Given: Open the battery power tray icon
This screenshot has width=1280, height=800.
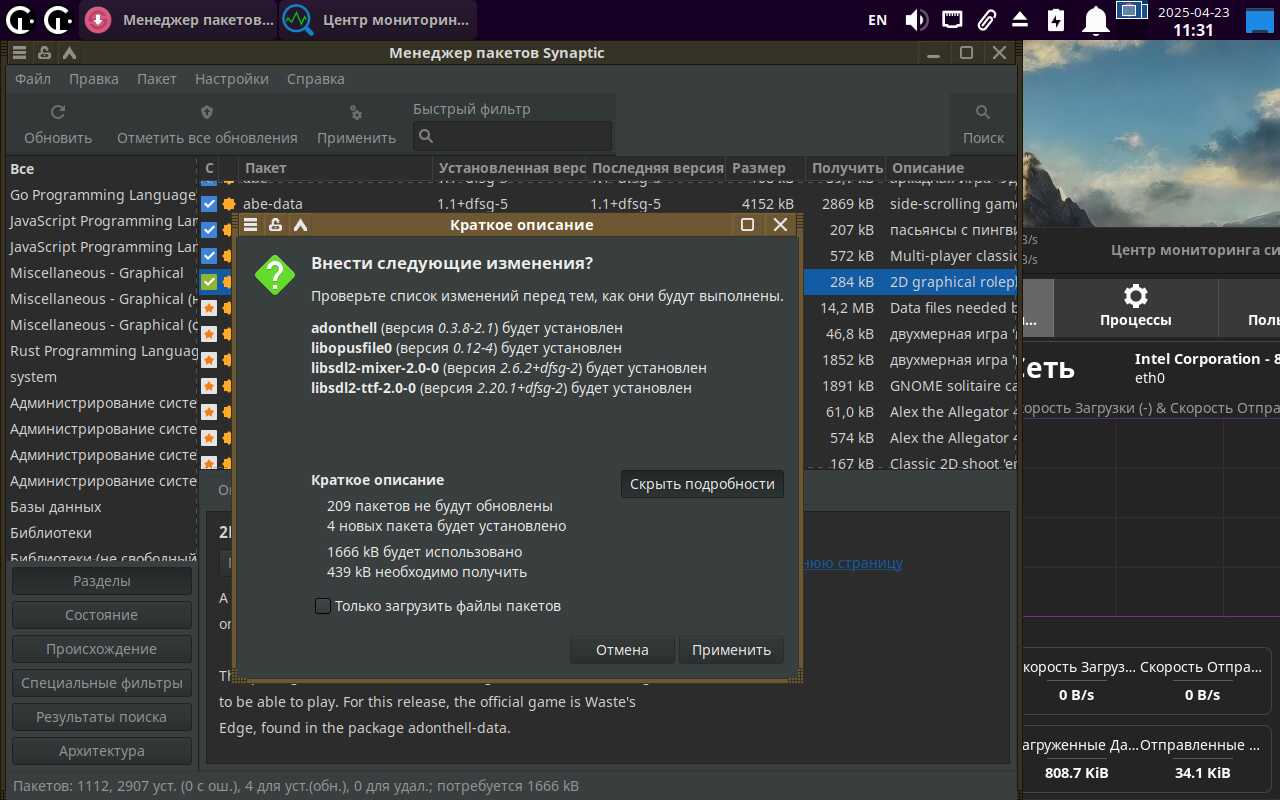Looking at the screenshot, I should pyautogui.click(x=1056, y=19).
